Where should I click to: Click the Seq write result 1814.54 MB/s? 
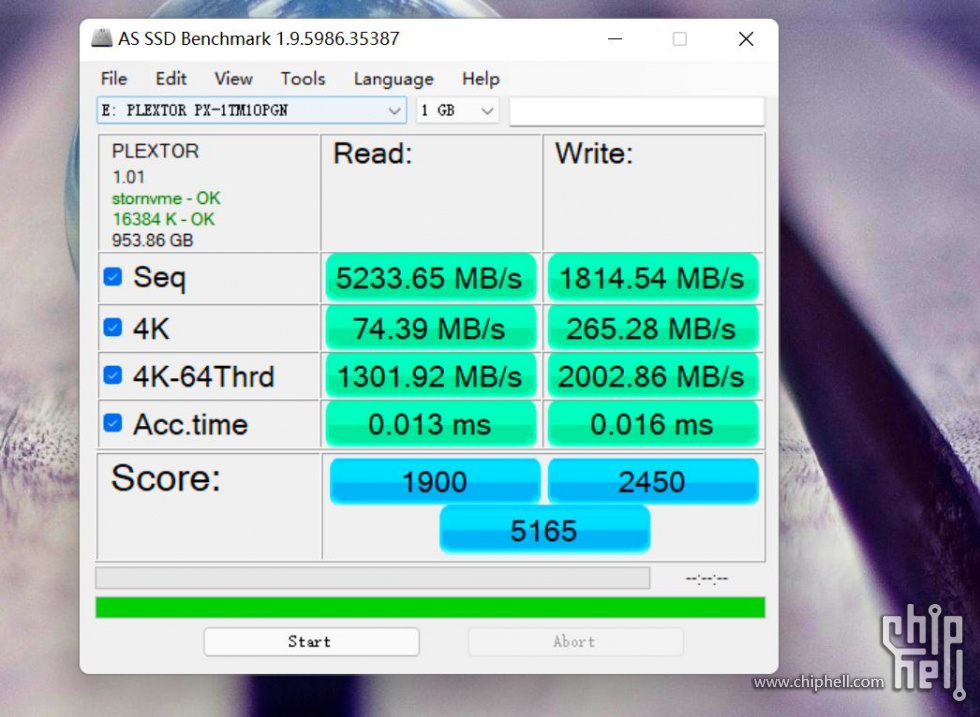point(653,278)
